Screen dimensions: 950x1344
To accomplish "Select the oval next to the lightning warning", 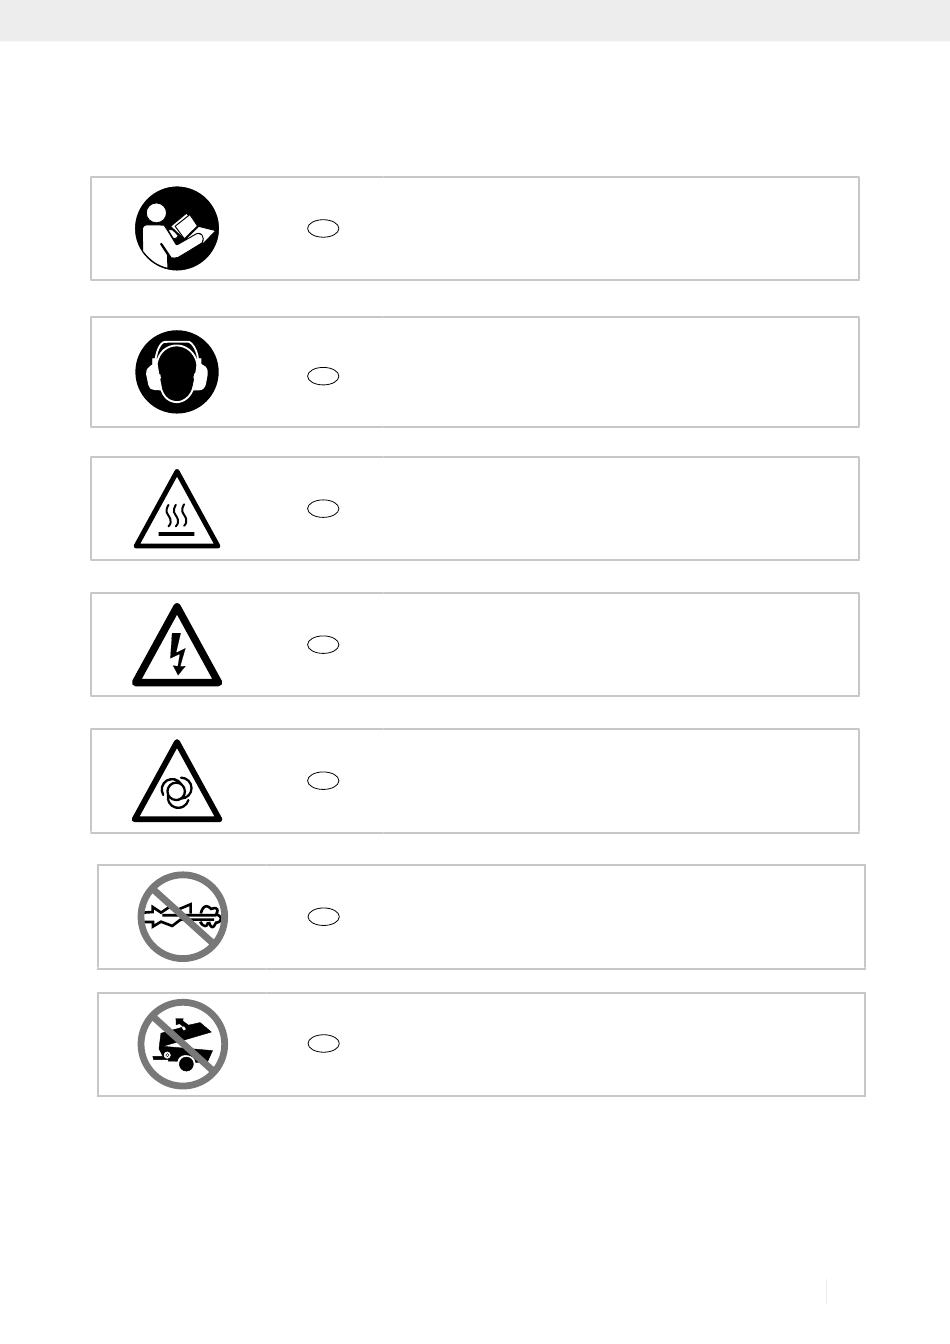I will point(323,645).
